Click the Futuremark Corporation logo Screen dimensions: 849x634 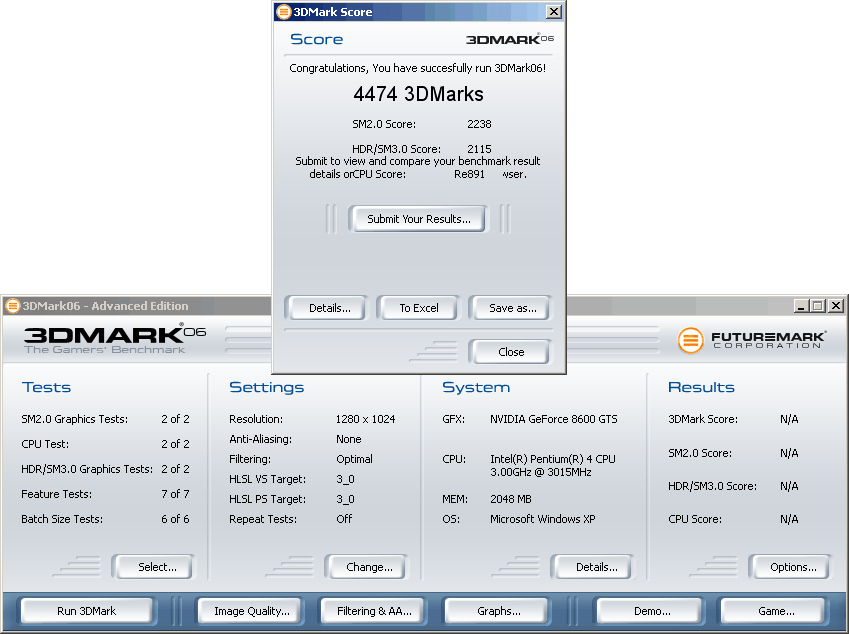752,340
